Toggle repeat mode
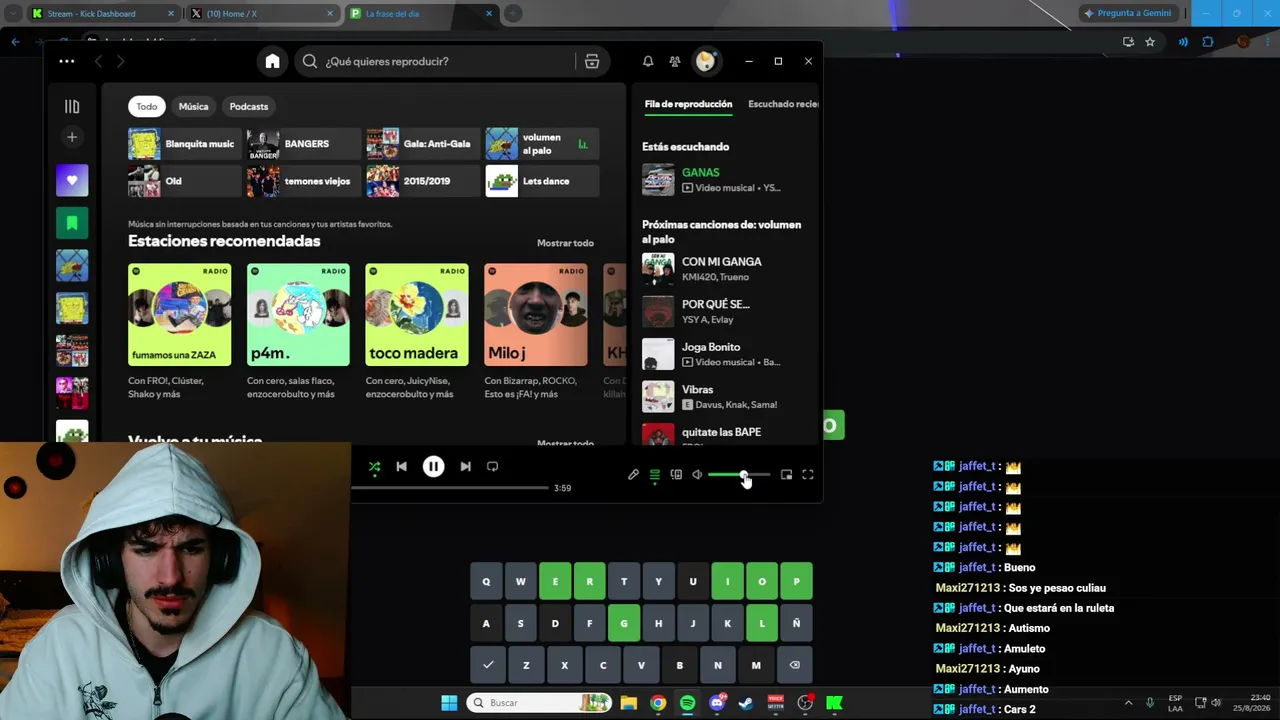The height and width of the screenshot is (720, 1280). coord(492,467)
